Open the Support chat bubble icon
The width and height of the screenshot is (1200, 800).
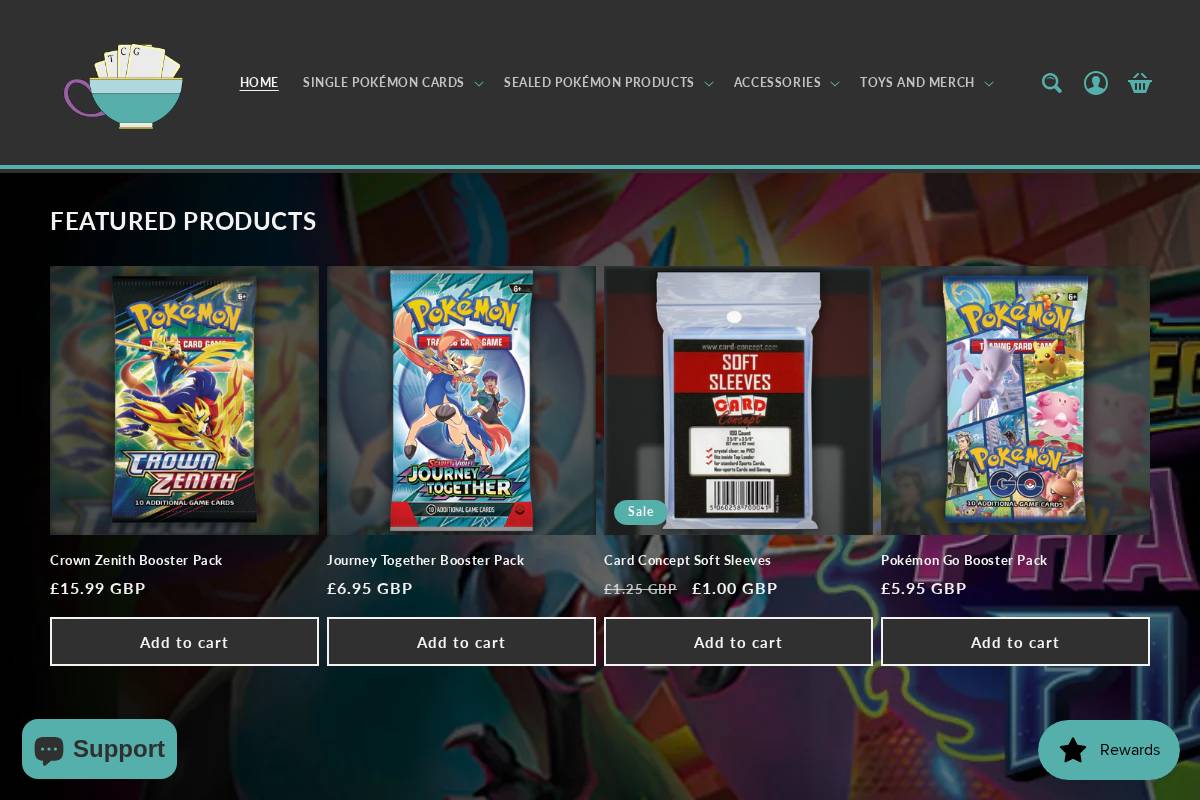(49, 749)
